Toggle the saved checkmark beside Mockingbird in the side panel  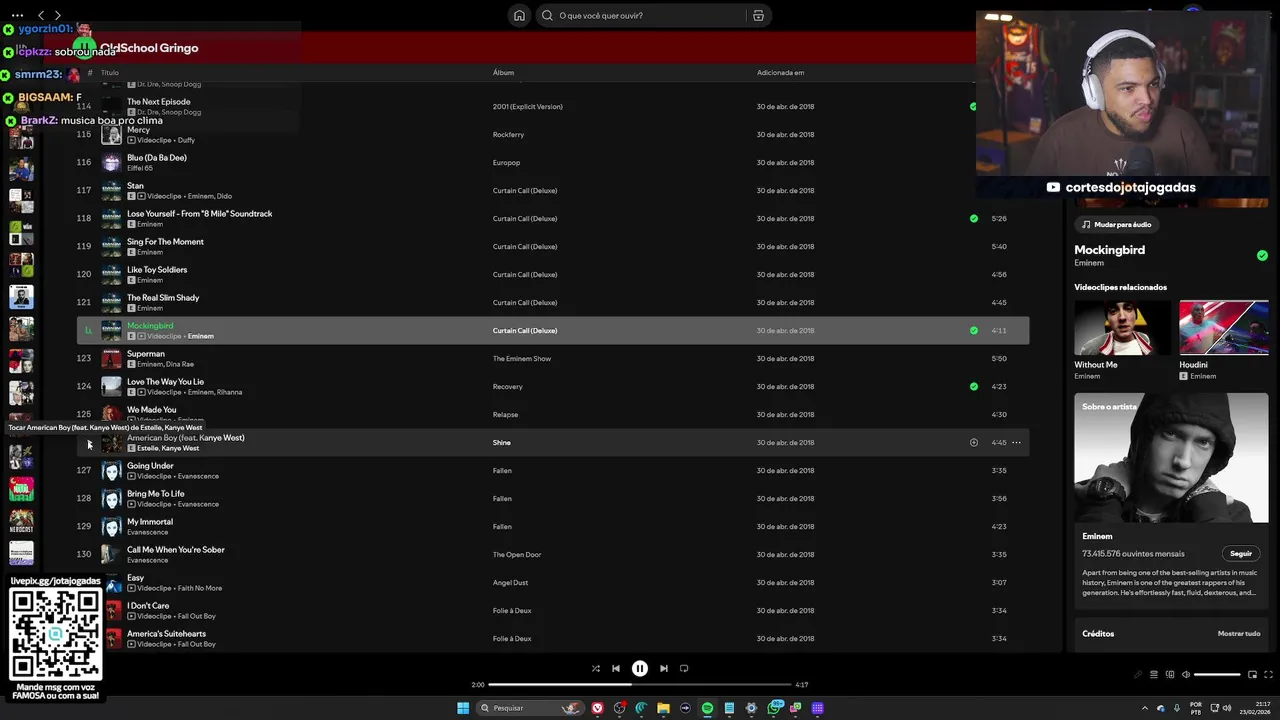(1262, 255)
